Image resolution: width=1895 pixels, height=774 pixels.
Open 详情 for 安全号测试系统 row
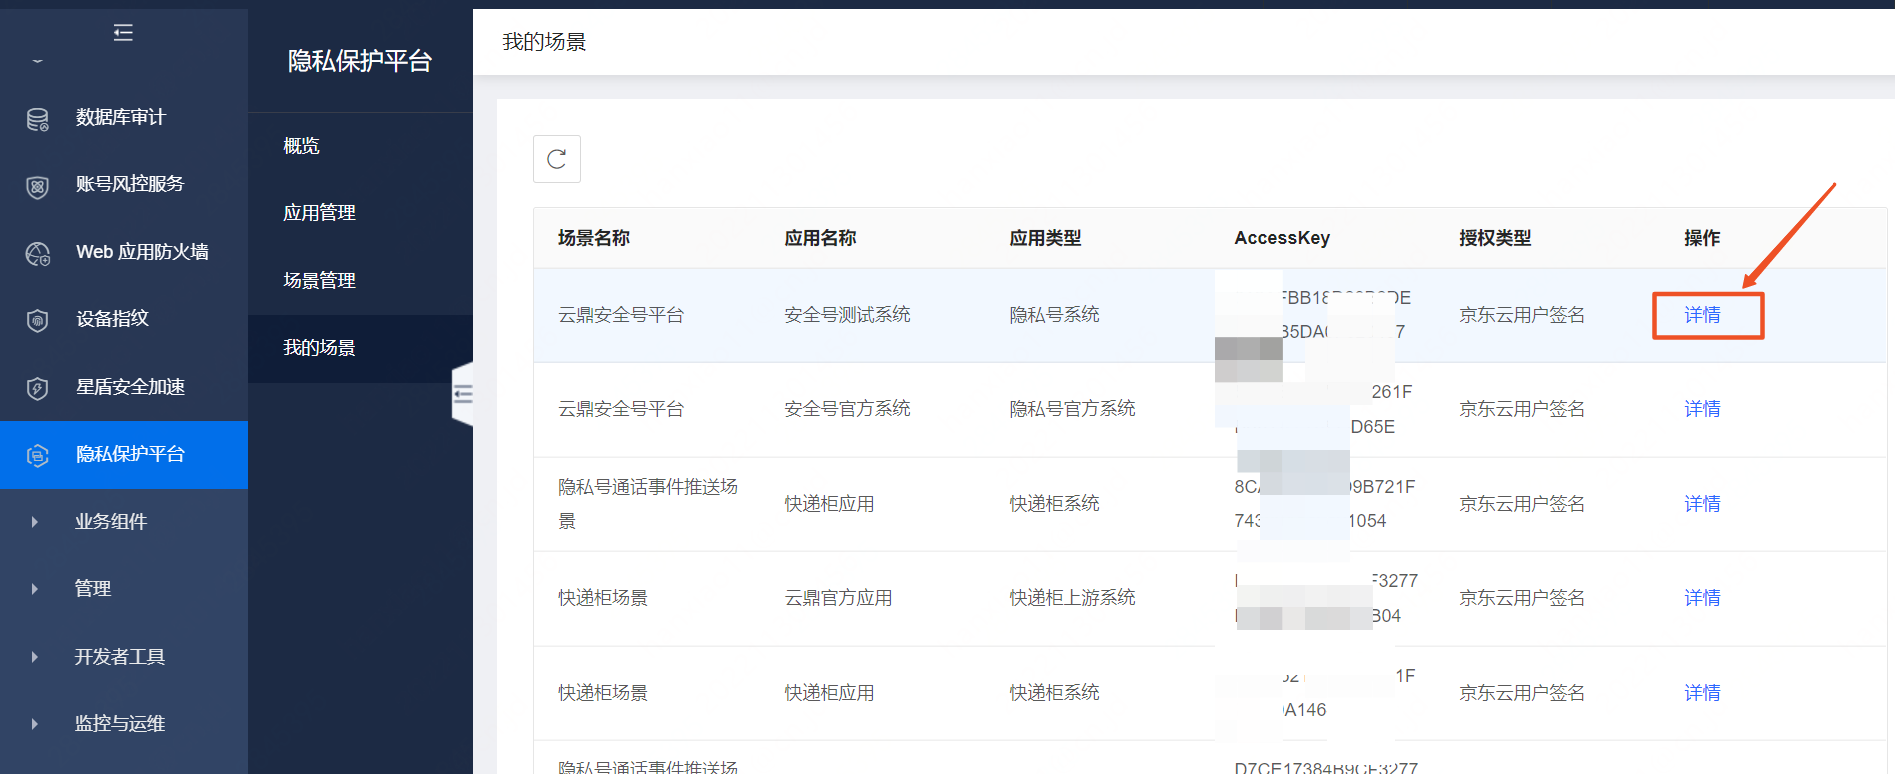coord(1702,315)
